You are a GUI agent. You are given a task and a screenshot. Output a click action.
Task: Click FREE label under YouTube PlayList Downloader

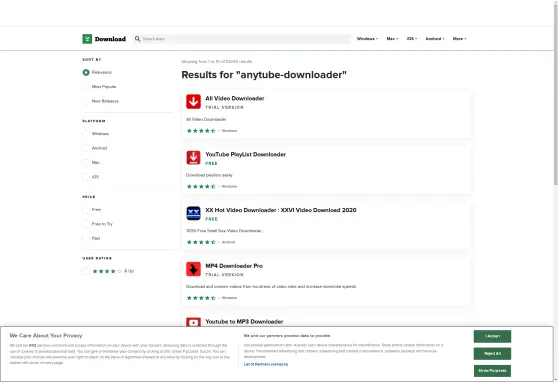coord(211,163)
